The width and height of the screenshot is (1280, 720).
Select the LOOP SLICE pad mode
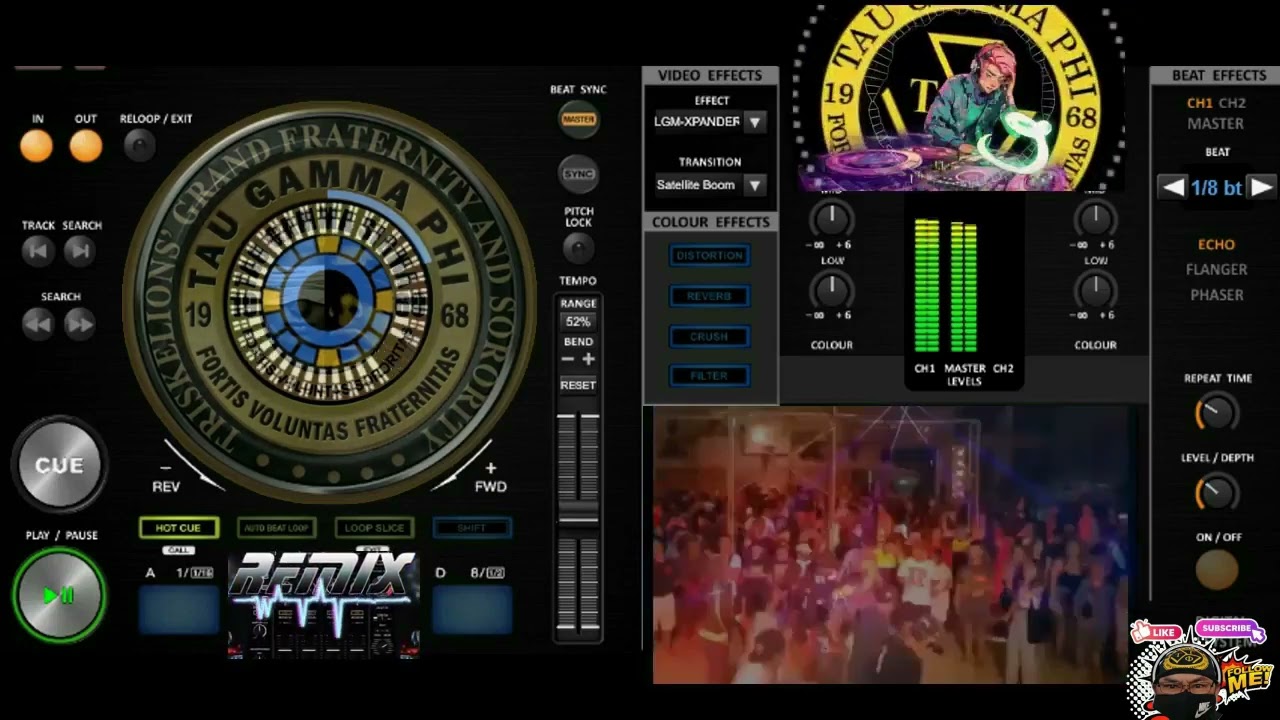click(374, 528)
